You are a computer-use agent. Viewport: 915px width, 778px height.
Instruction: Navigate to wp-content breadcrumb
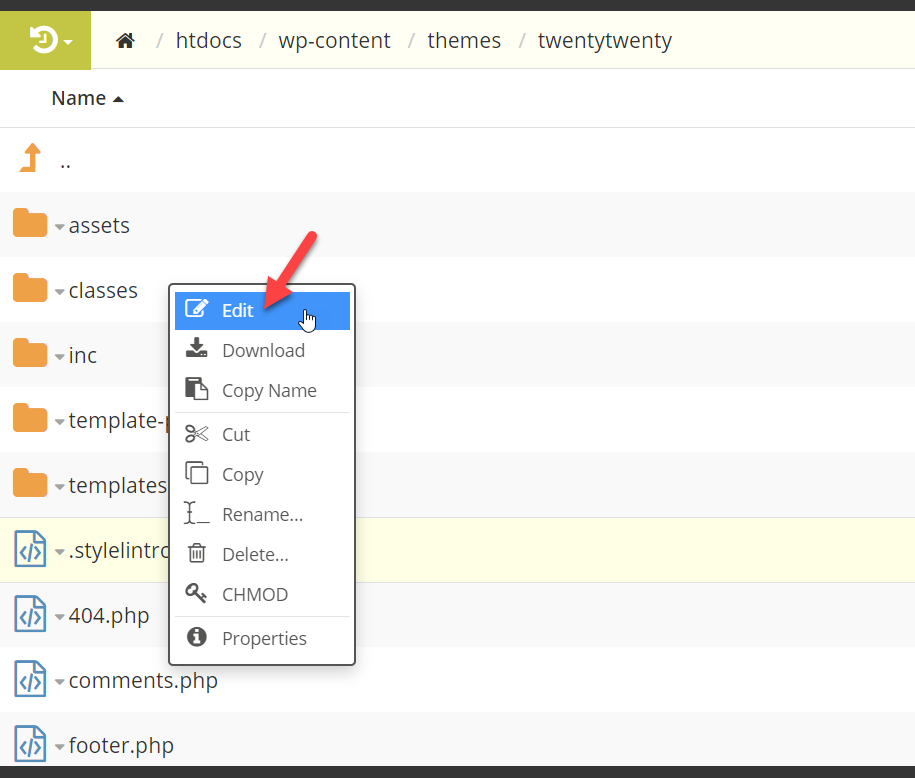(334, 41)
